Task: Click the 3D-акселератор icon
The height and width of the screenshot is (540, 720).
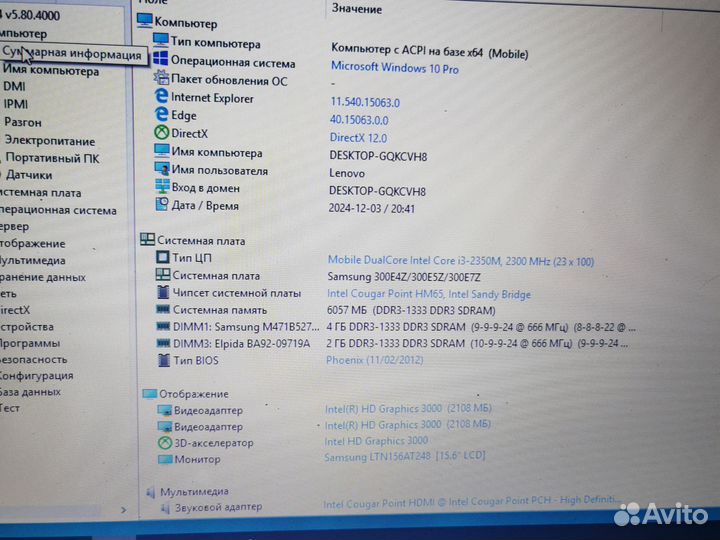Action: [x=165, y=443]
